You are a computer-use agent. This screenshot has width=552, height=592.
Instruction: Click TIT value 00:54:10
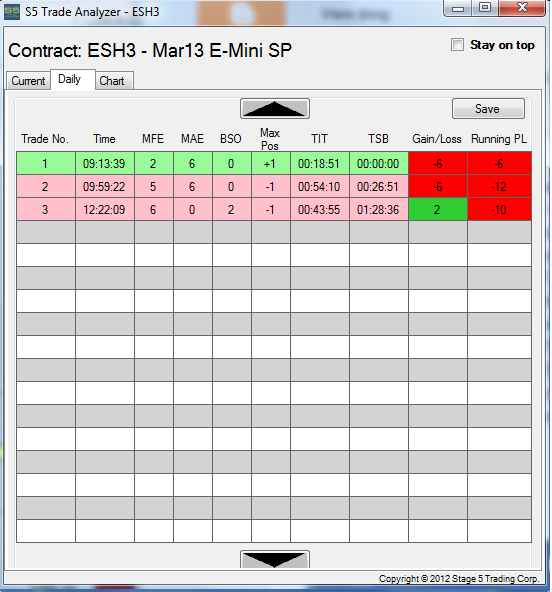(x=320, y=187)
